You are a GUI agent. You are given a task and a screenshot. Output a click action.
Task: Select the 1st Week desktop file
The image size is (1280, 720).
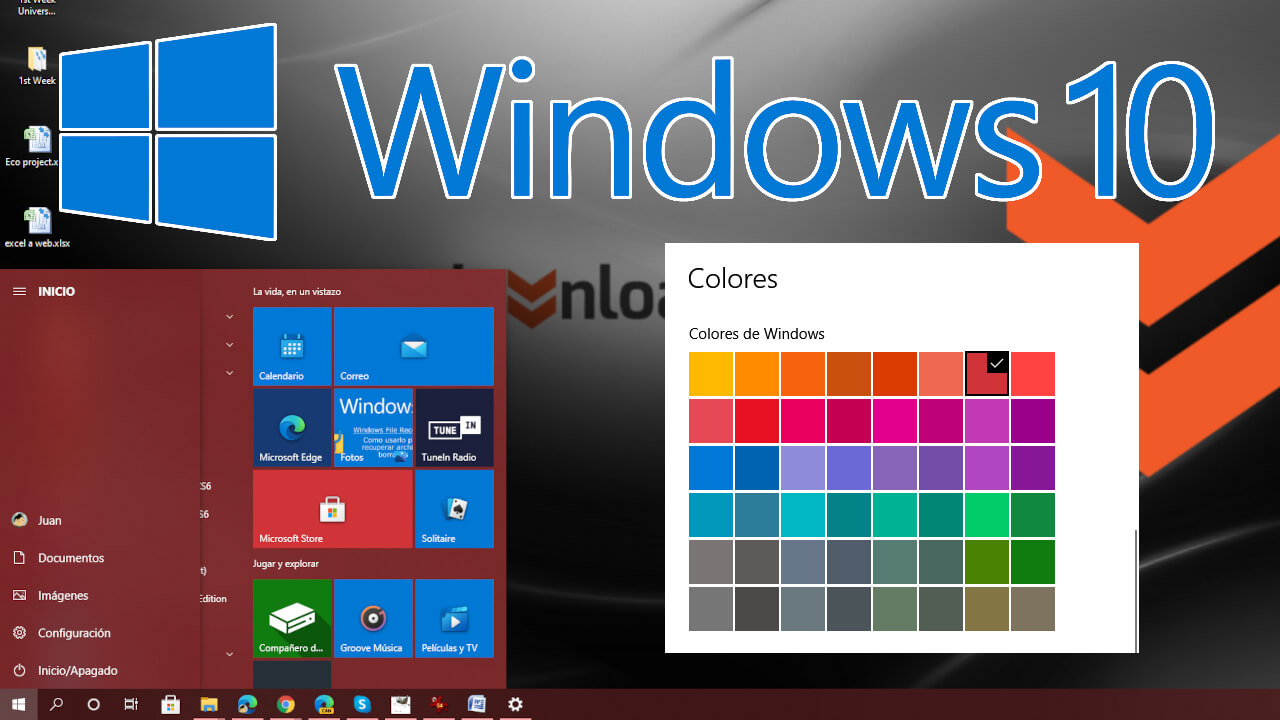(37, 66)
